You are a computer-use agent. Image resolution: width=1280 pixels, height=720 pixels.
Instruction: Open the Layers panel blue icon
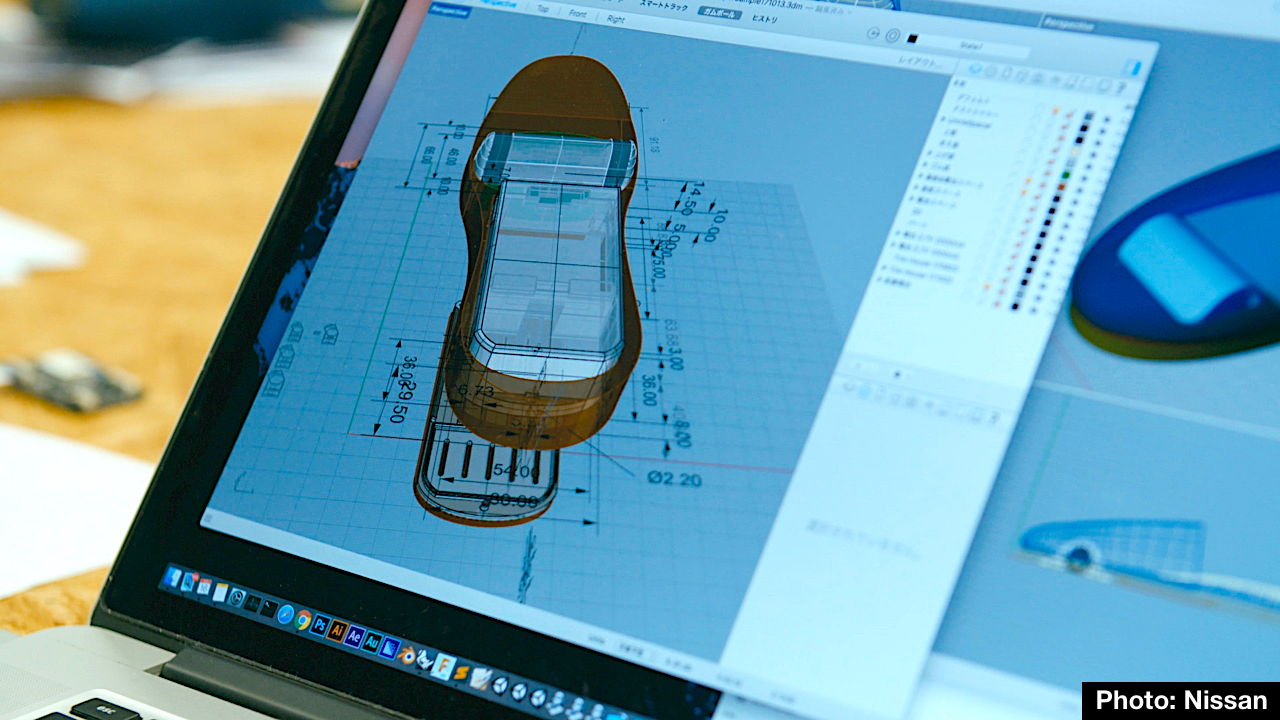[x=976, y=69]
